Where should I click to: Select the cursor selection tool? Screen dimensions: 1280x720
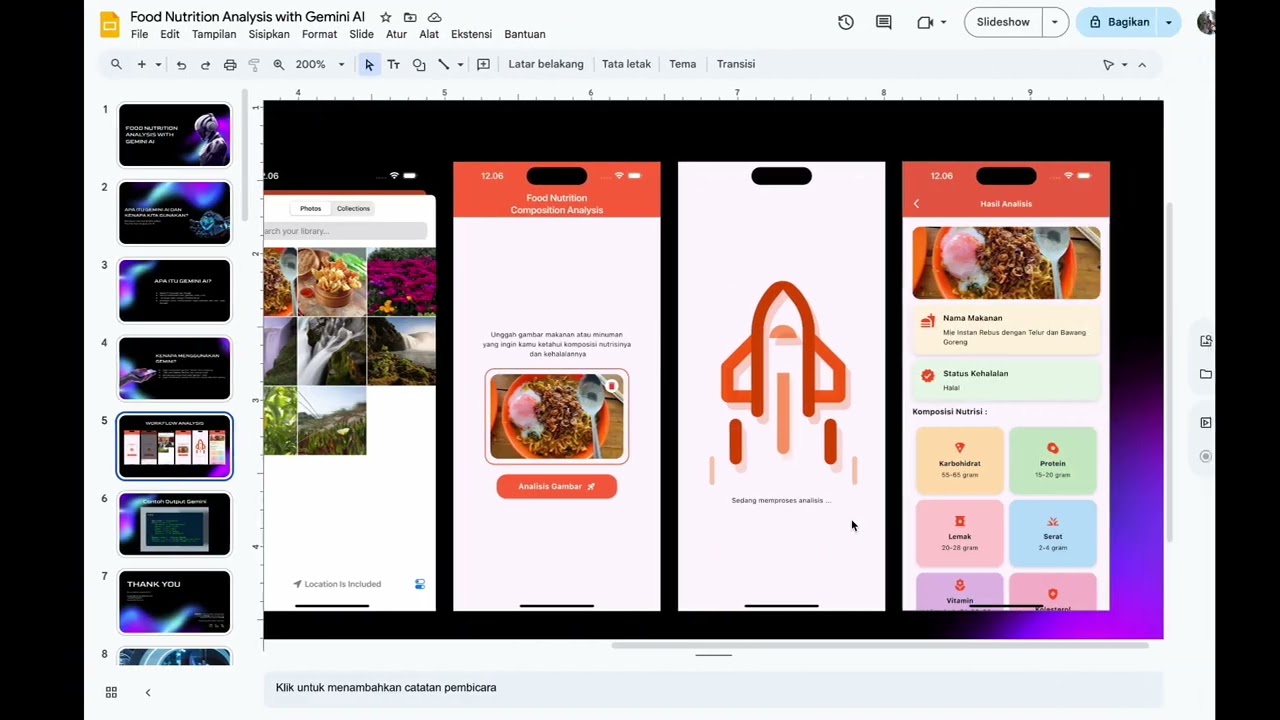click(x=369, y=64)
